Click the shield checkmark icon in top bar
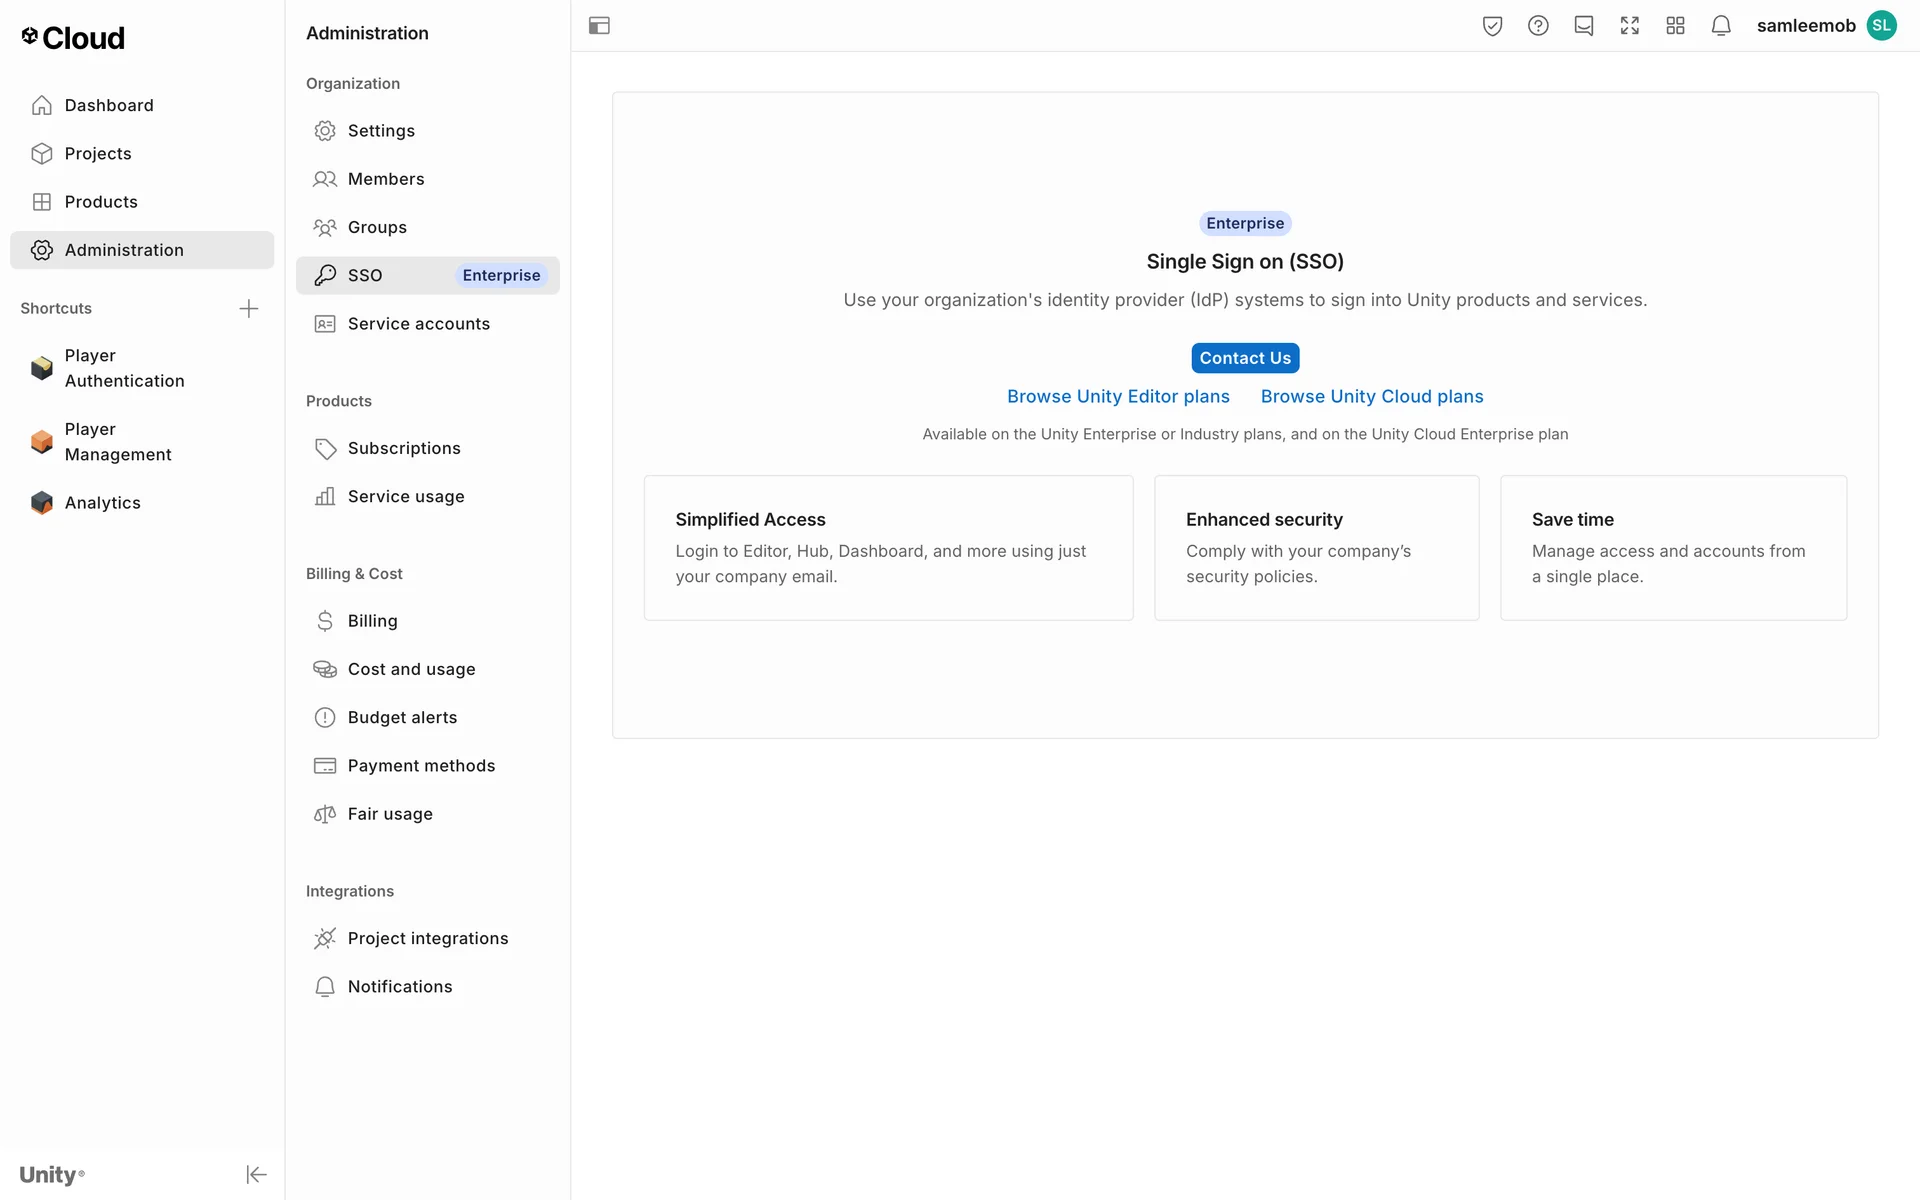1920x1200 pixels. tap(1492, 26)
